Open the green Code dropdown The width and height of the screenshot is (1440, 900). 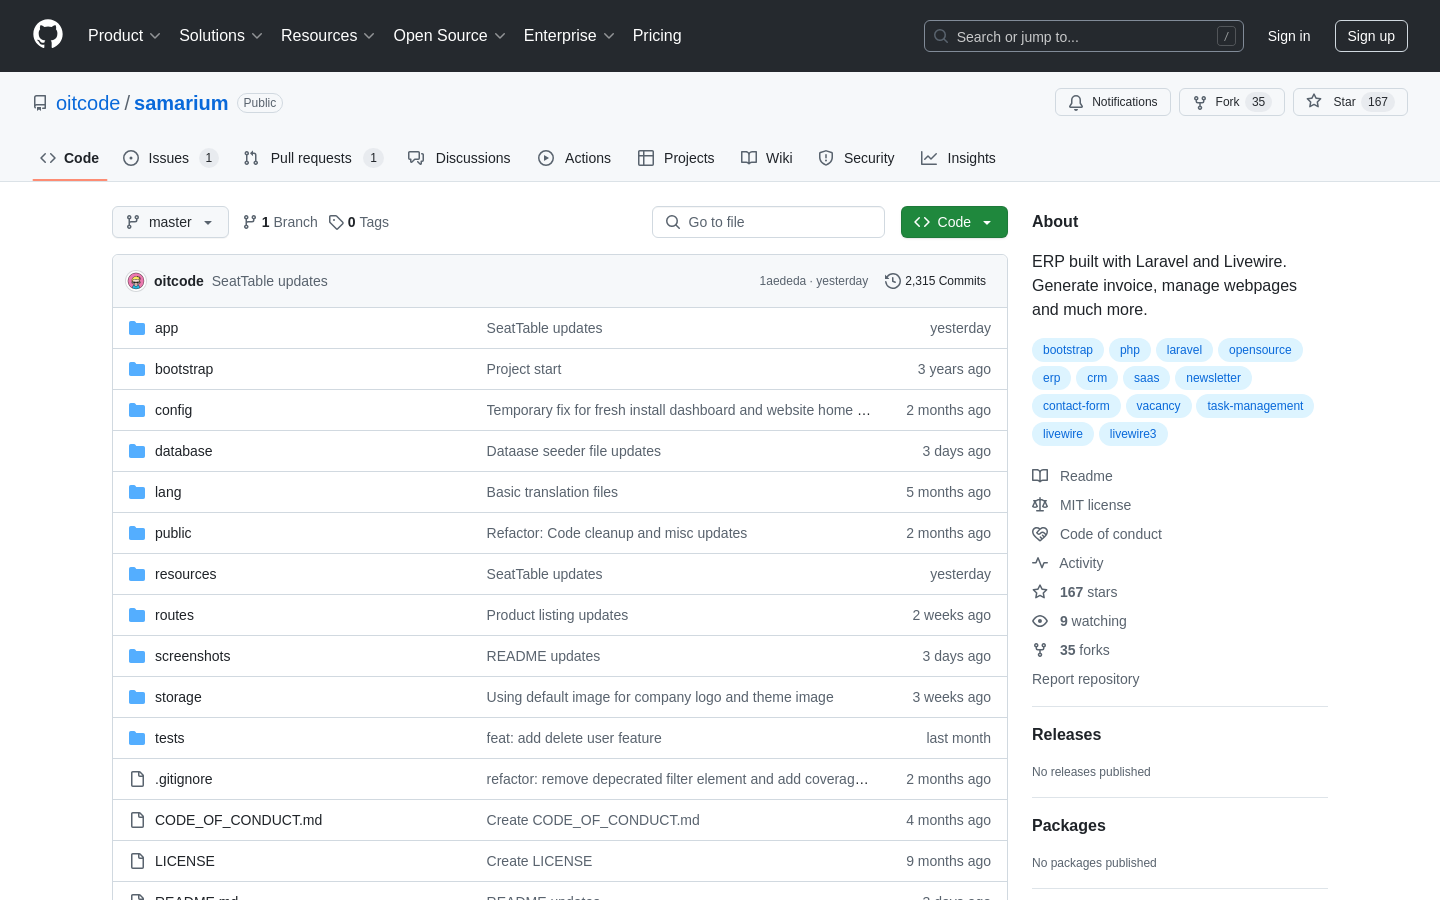tap(954, 222)
